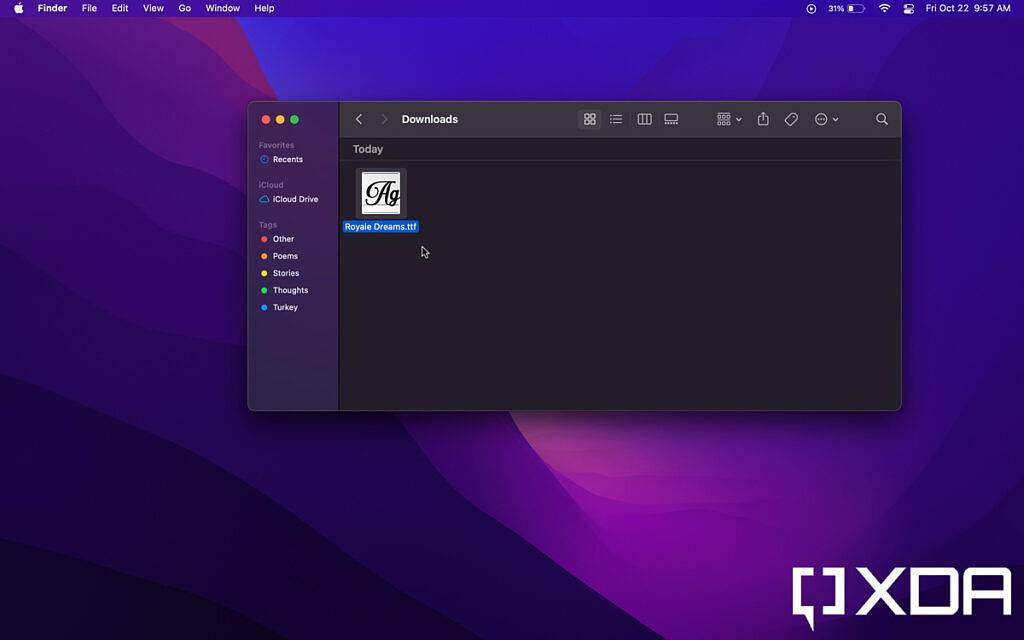The width and height of the screenshot is (1024, 640).
Task: Switch to gallery view
Action: coord(671,119)
